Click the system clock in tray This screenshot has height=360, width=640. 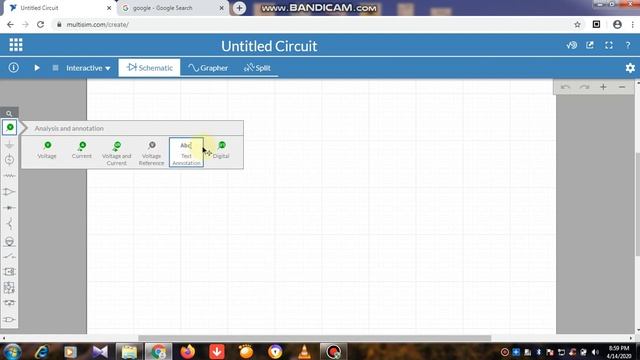619,352
